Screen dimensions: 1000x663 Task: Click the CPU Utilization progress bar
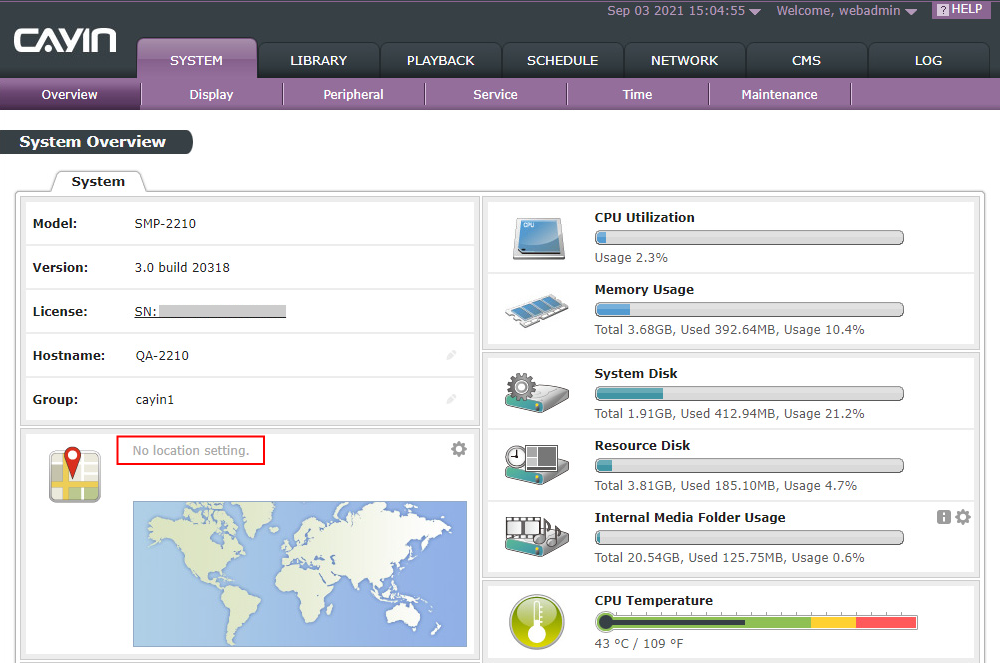(749, 238)
